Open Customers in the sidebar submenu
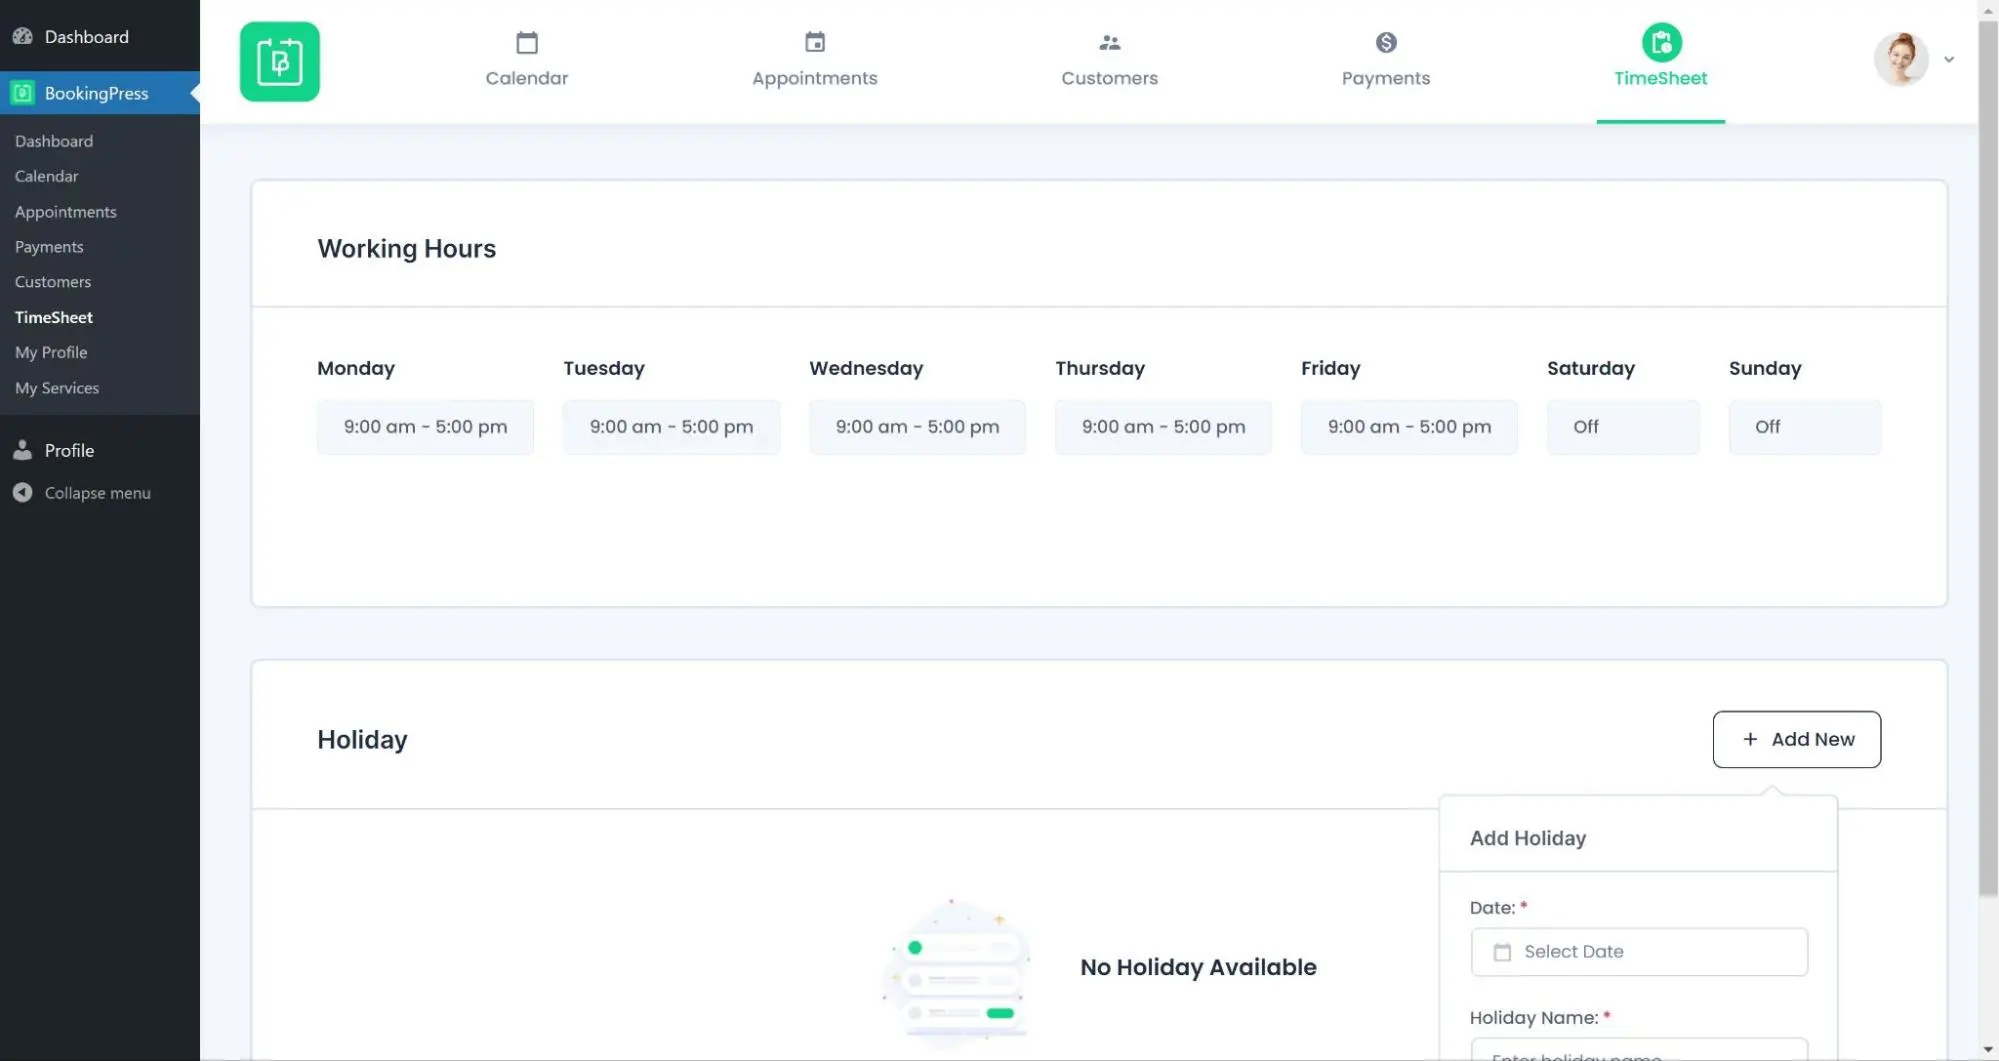This screenshot has height=1061, width=1999. coord(53,282)
